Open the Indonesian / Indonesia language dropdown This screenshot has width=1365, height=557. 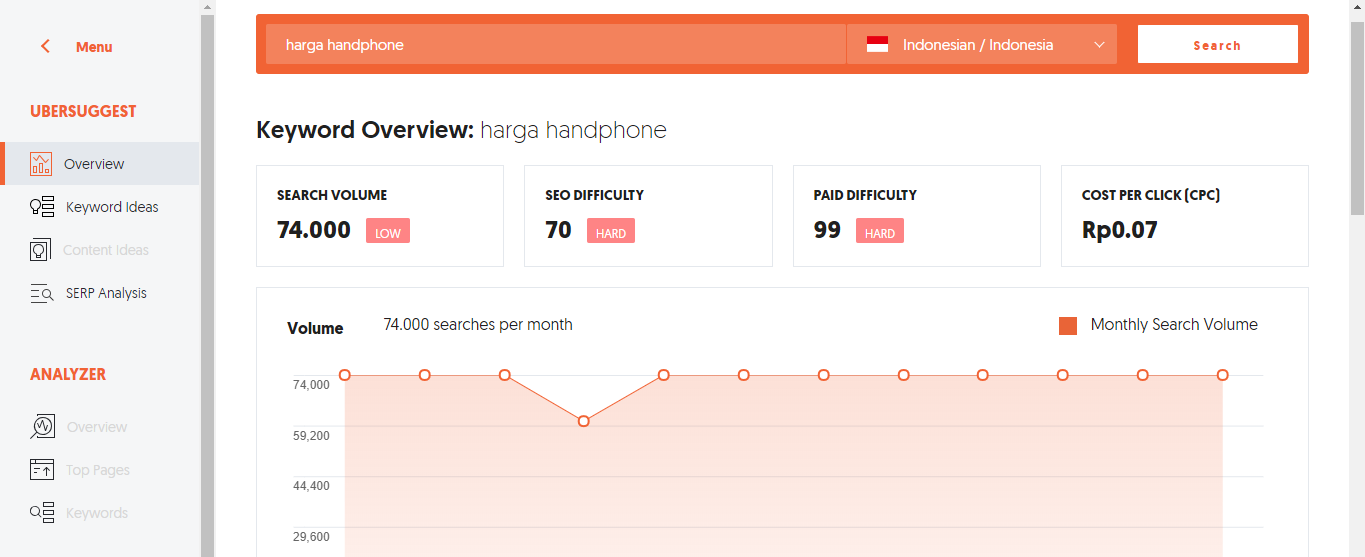(981, 45)
